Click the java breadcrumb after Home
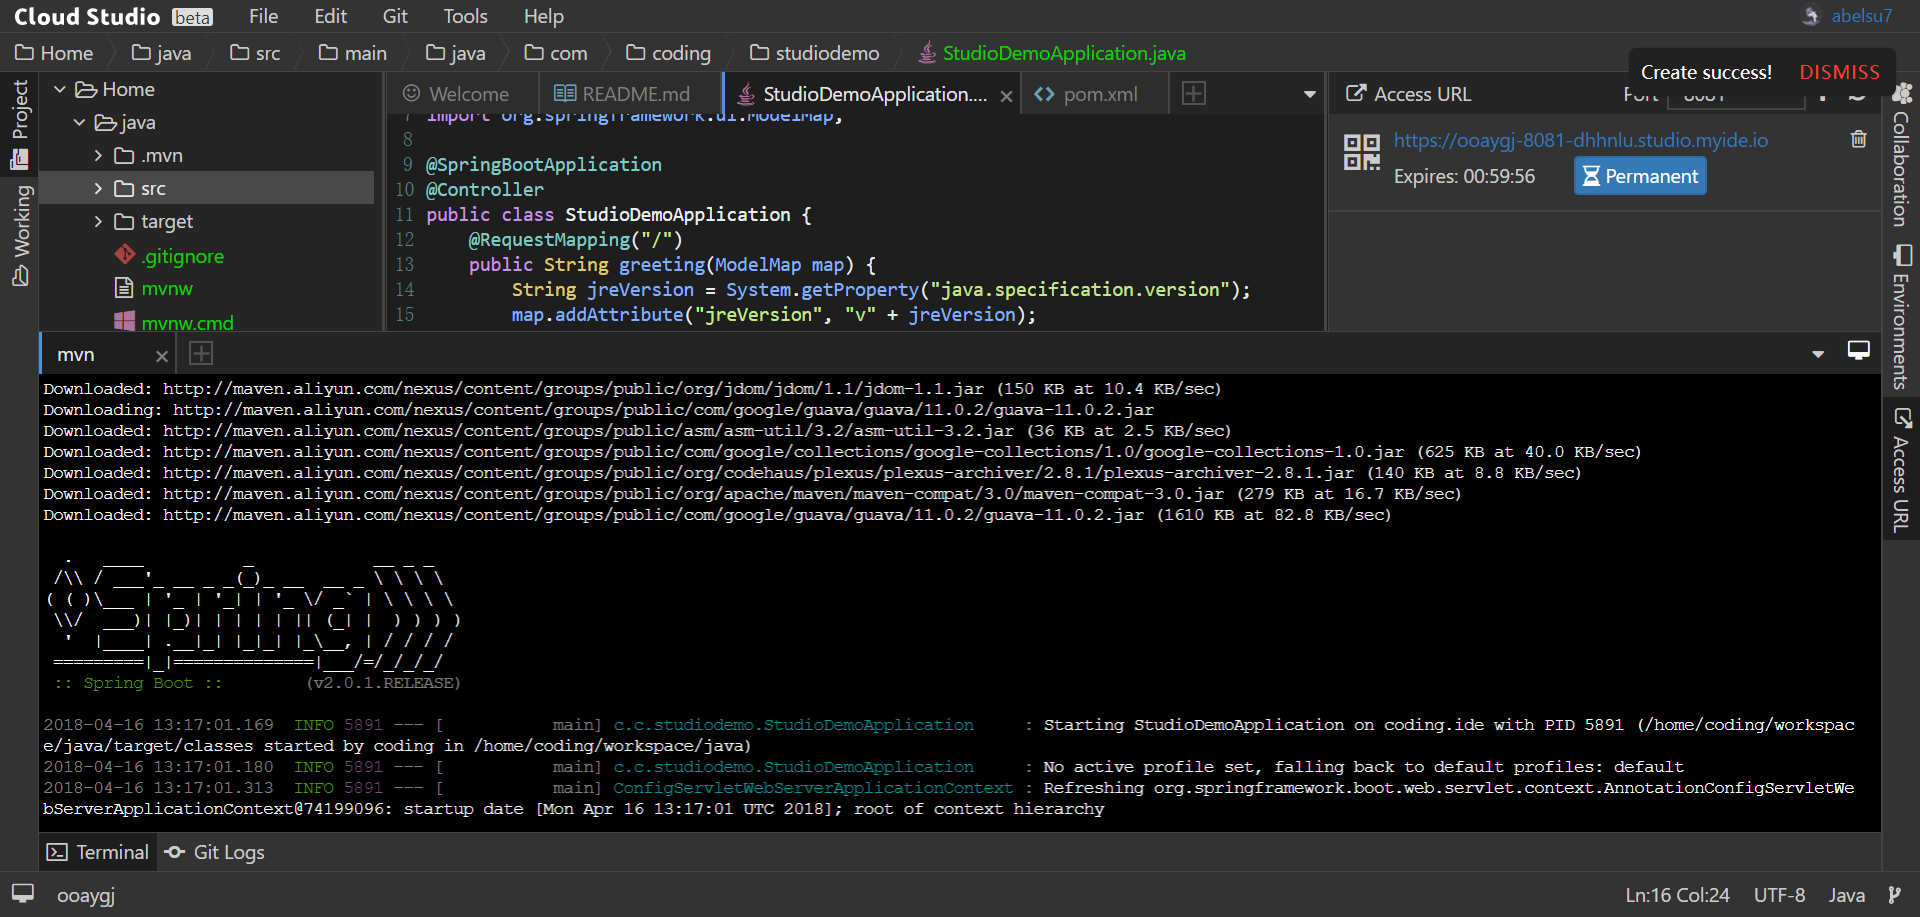1920x917 pixels. pyautogui.click(x=162, y=53)
